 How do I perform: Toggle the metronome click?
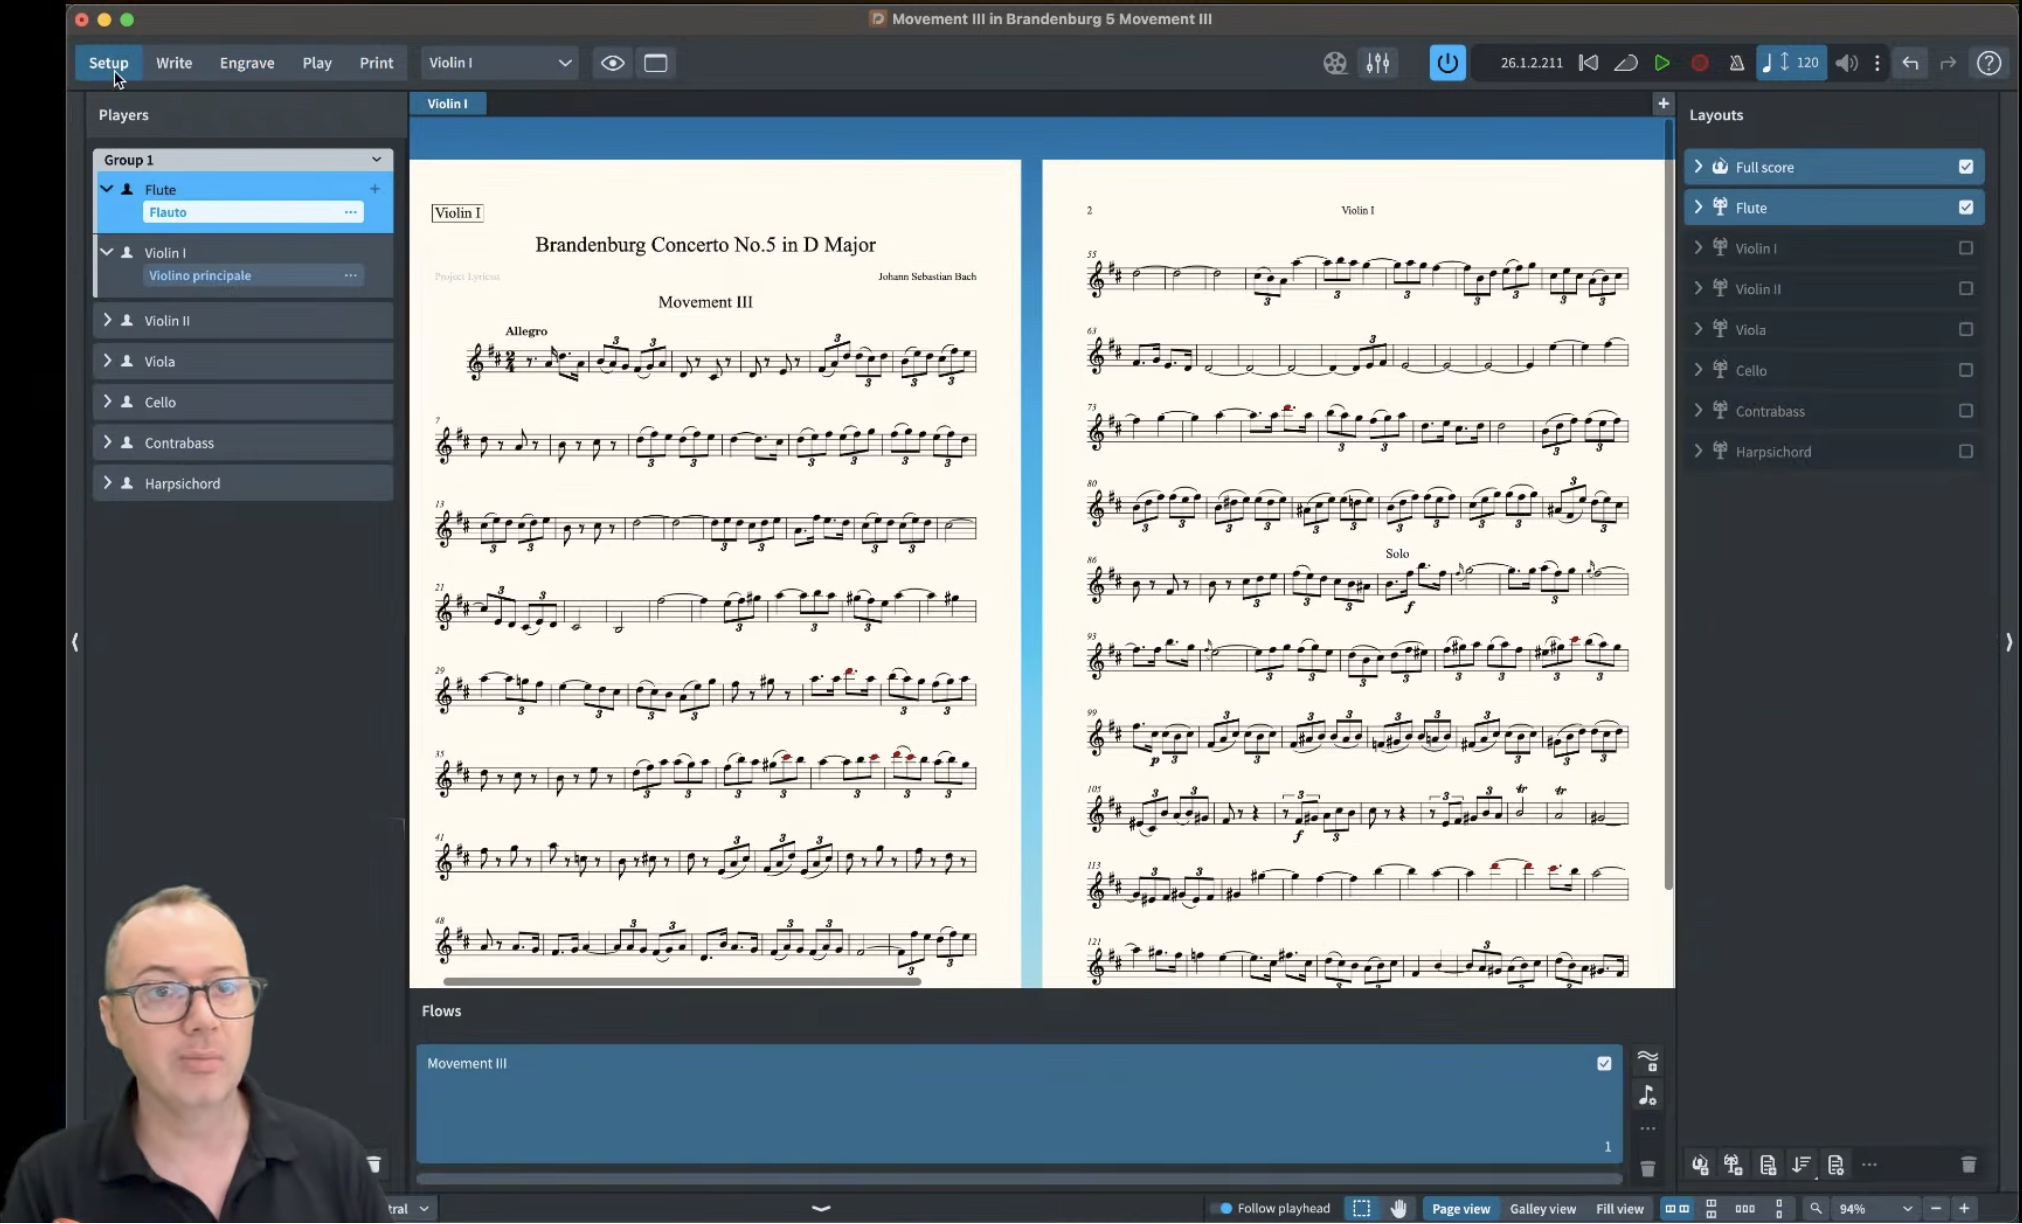(1736, 63)
